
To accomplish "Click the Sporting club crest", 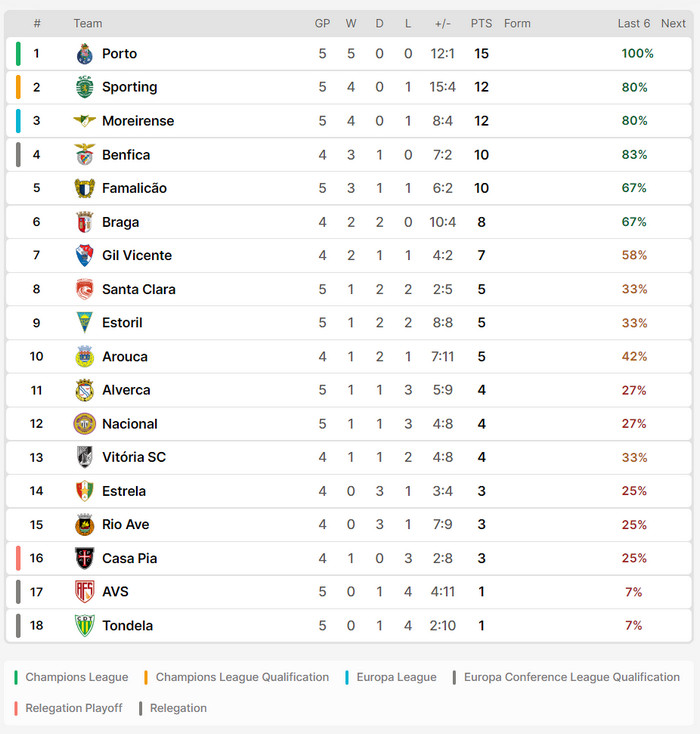I will 84,87.
